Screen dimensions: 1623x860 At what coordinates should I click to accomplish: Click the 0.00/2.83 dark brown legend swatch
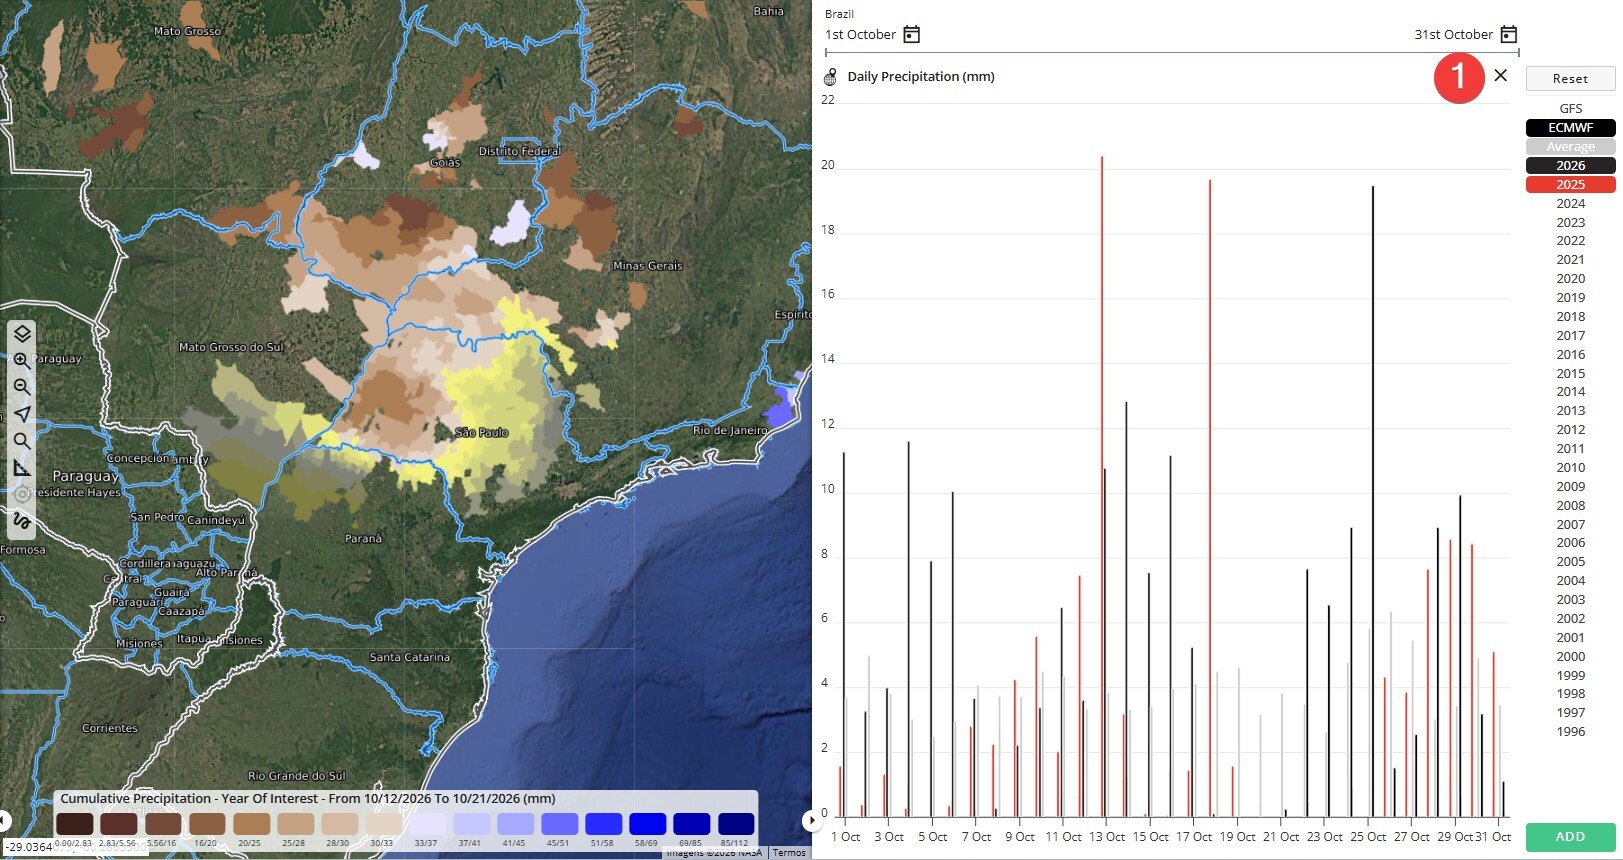(75, 824)
